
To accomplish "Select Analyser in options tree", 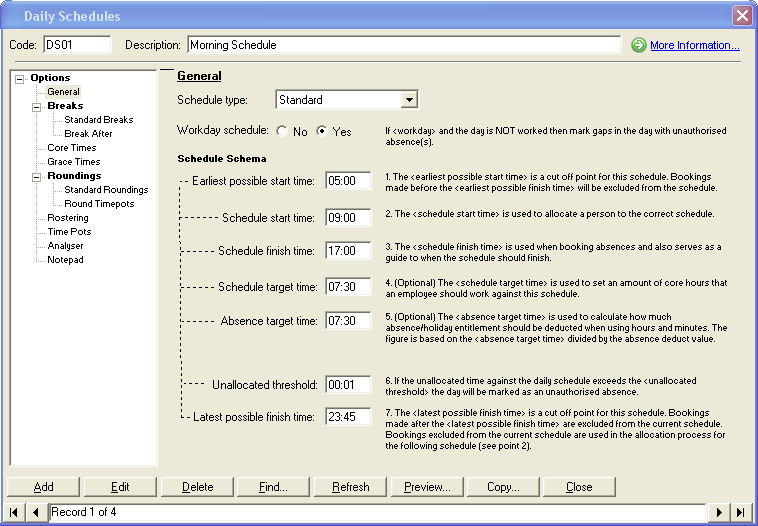I will pyautogui.click(x=65, y=246).
